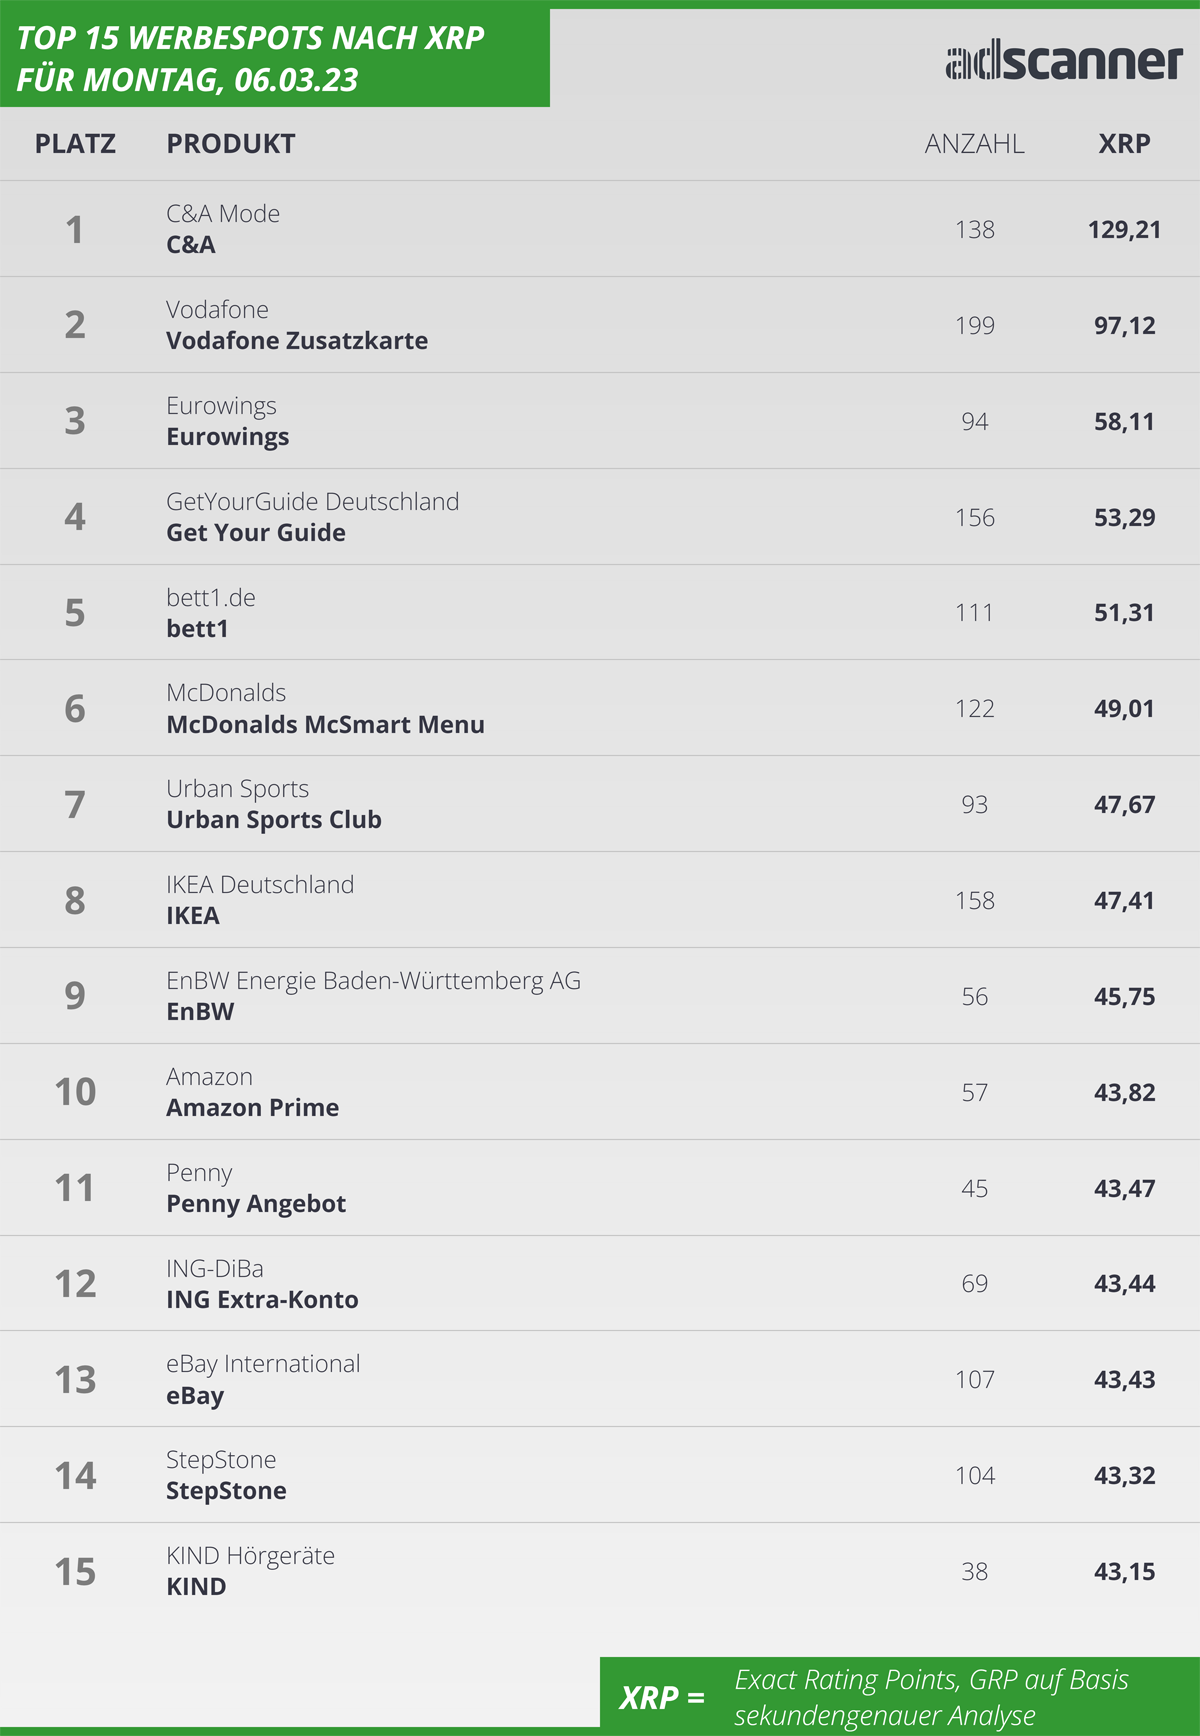This screenshot has width=1200, height=1736.
Task: Click the ANZAHL column header
Action: [x=974, y=144]
